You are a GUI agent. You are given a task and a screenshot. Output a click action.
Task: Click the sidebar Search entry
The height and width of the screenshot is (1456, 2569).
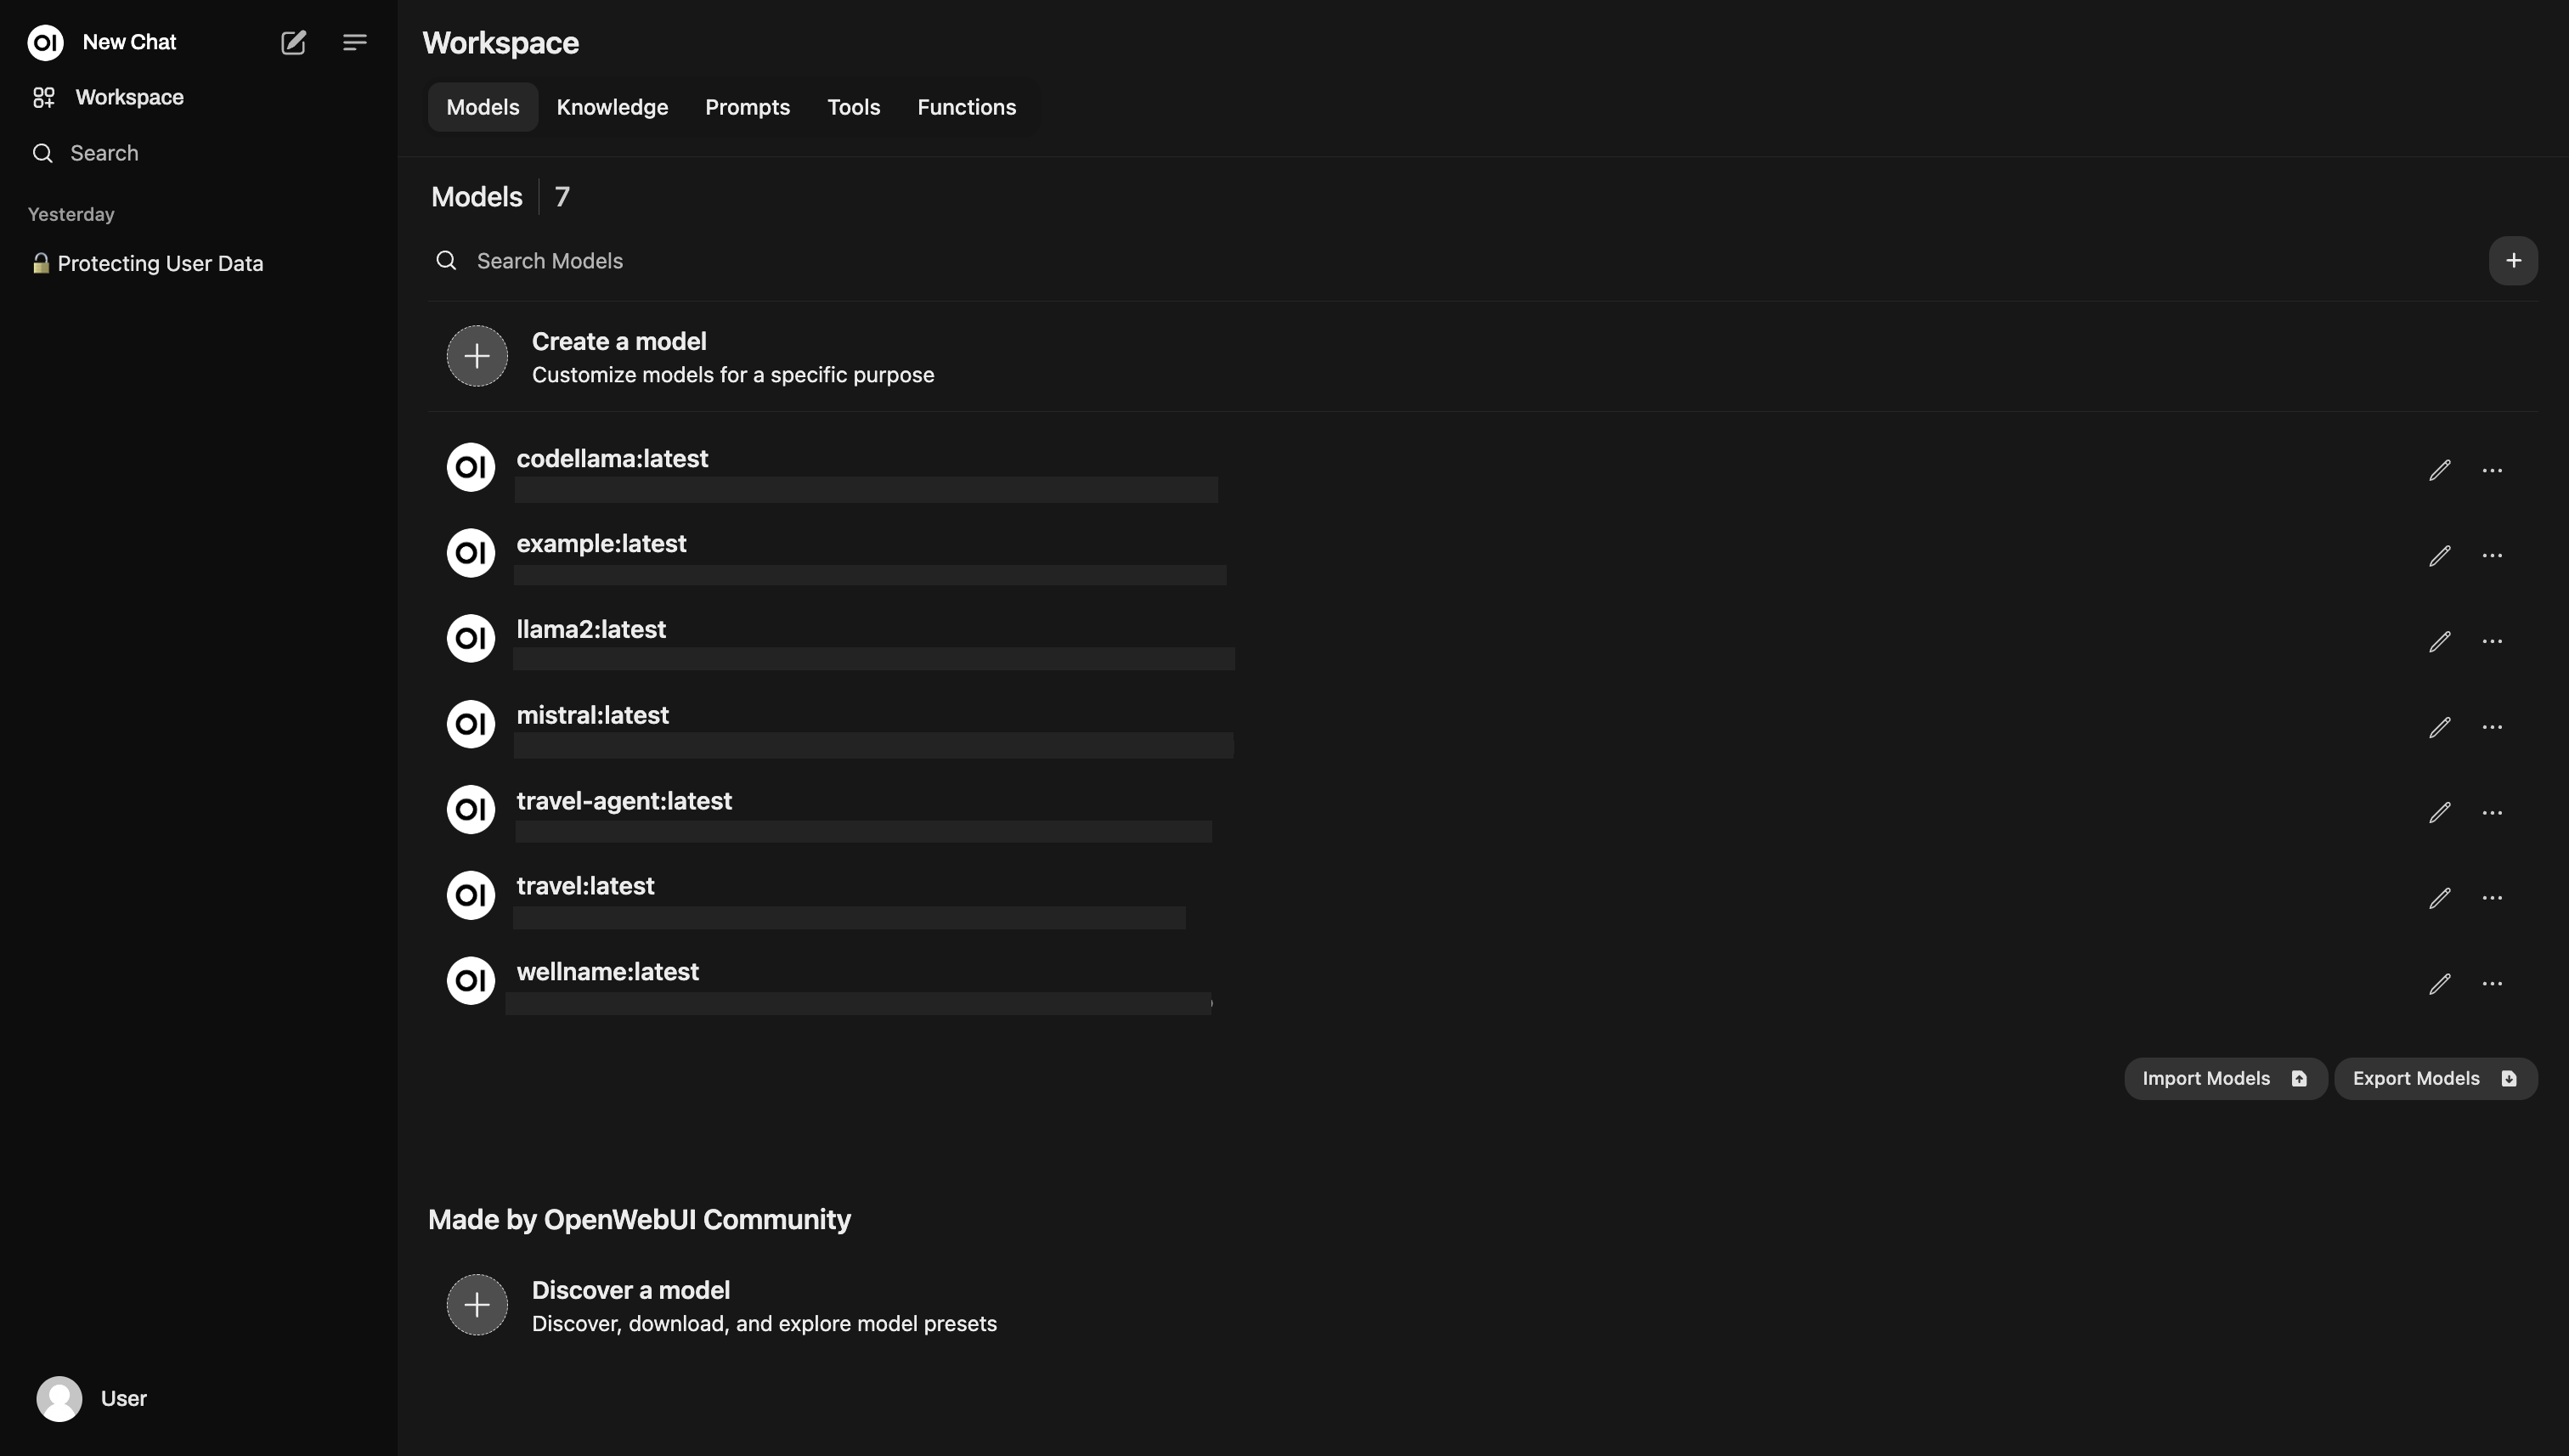(x=198, y=153)
